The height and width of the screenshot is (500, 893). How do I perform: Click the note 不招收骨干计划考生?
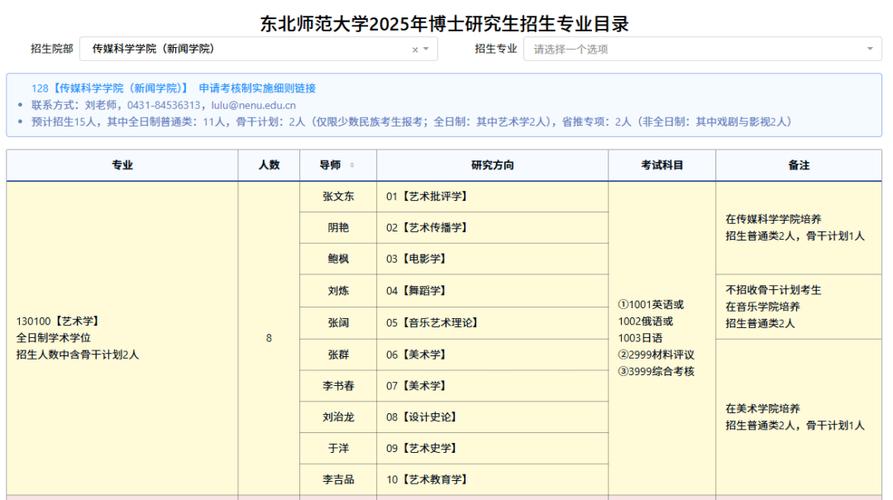tap(773, 290)
